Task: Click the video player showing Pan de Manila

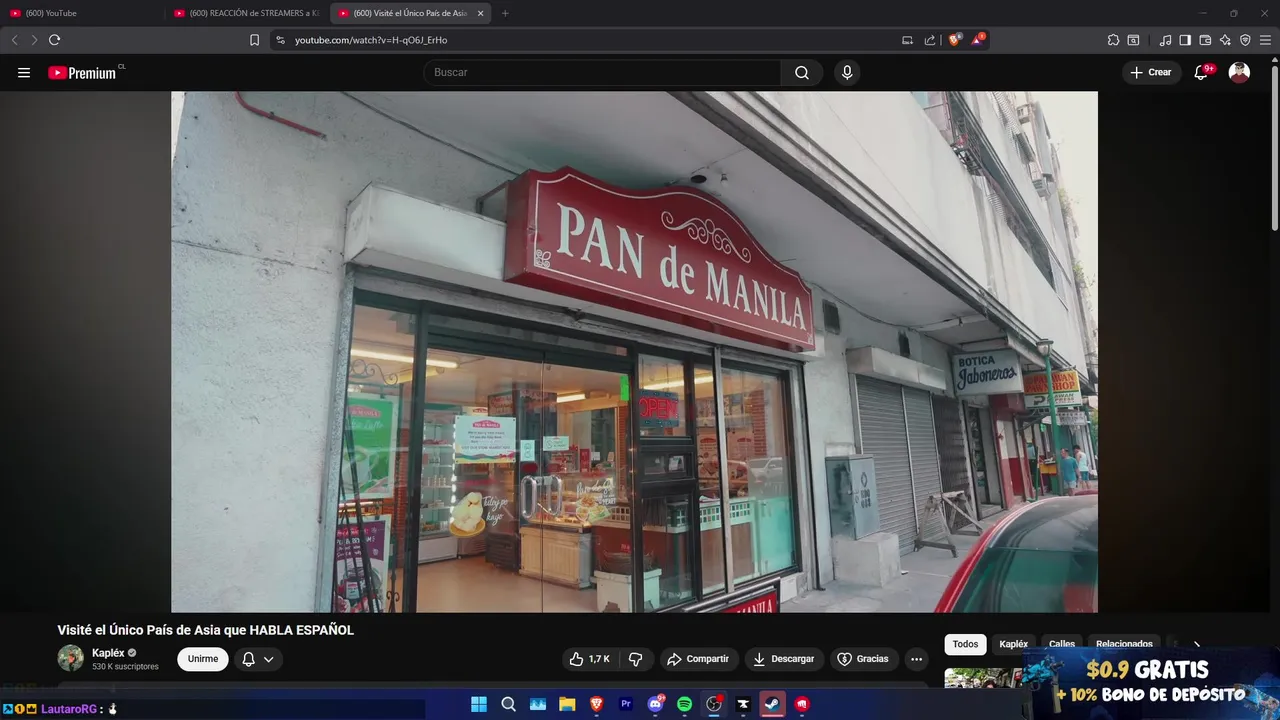Action: pos(634,352)
